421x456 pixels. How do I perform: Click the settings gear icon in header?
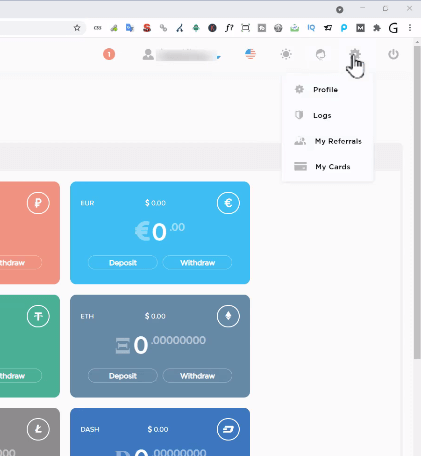click(x=355, y=54)
